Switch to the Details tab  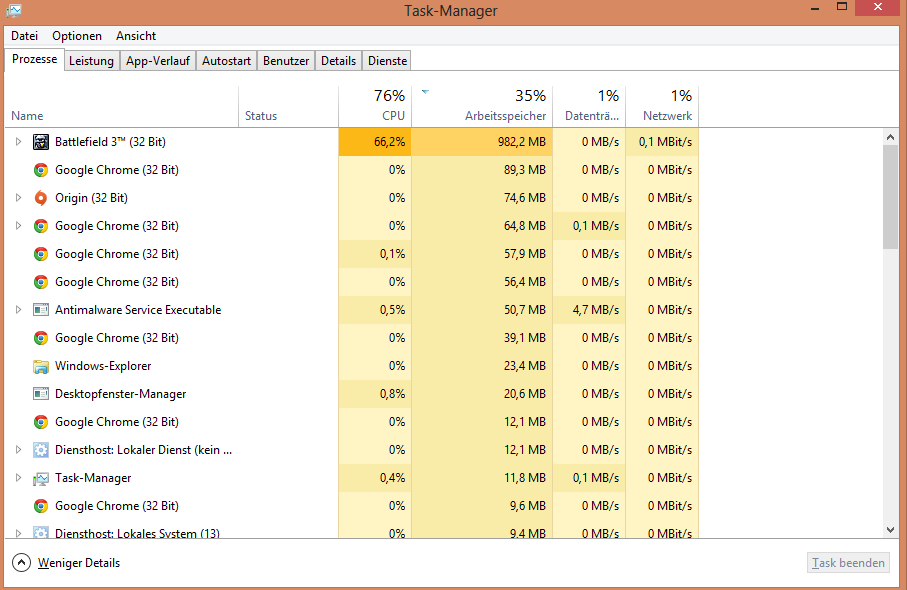click(338, 61)
